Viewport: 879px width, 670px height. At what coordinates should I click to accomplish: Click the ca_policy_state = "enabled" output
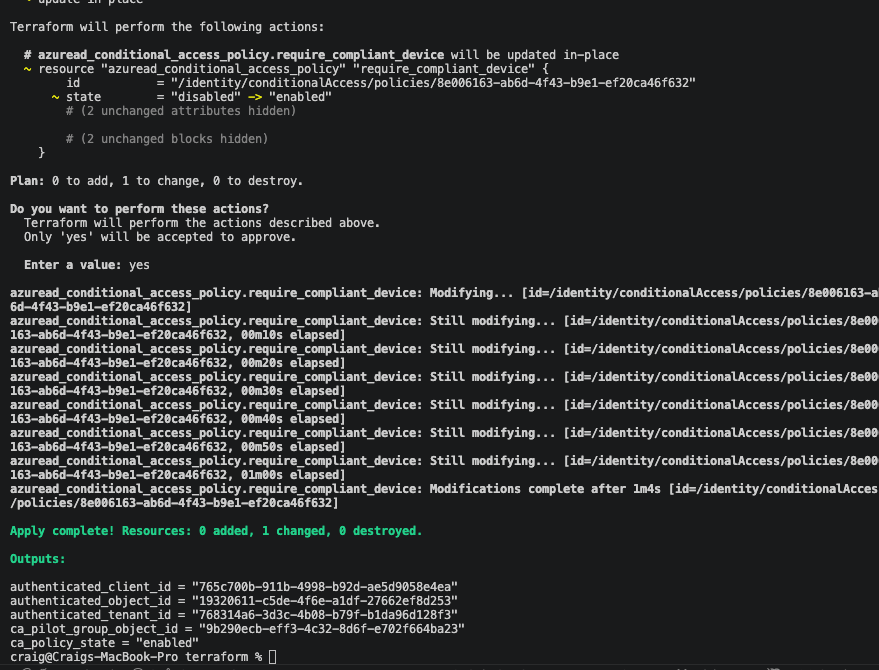tap(104, 643)
